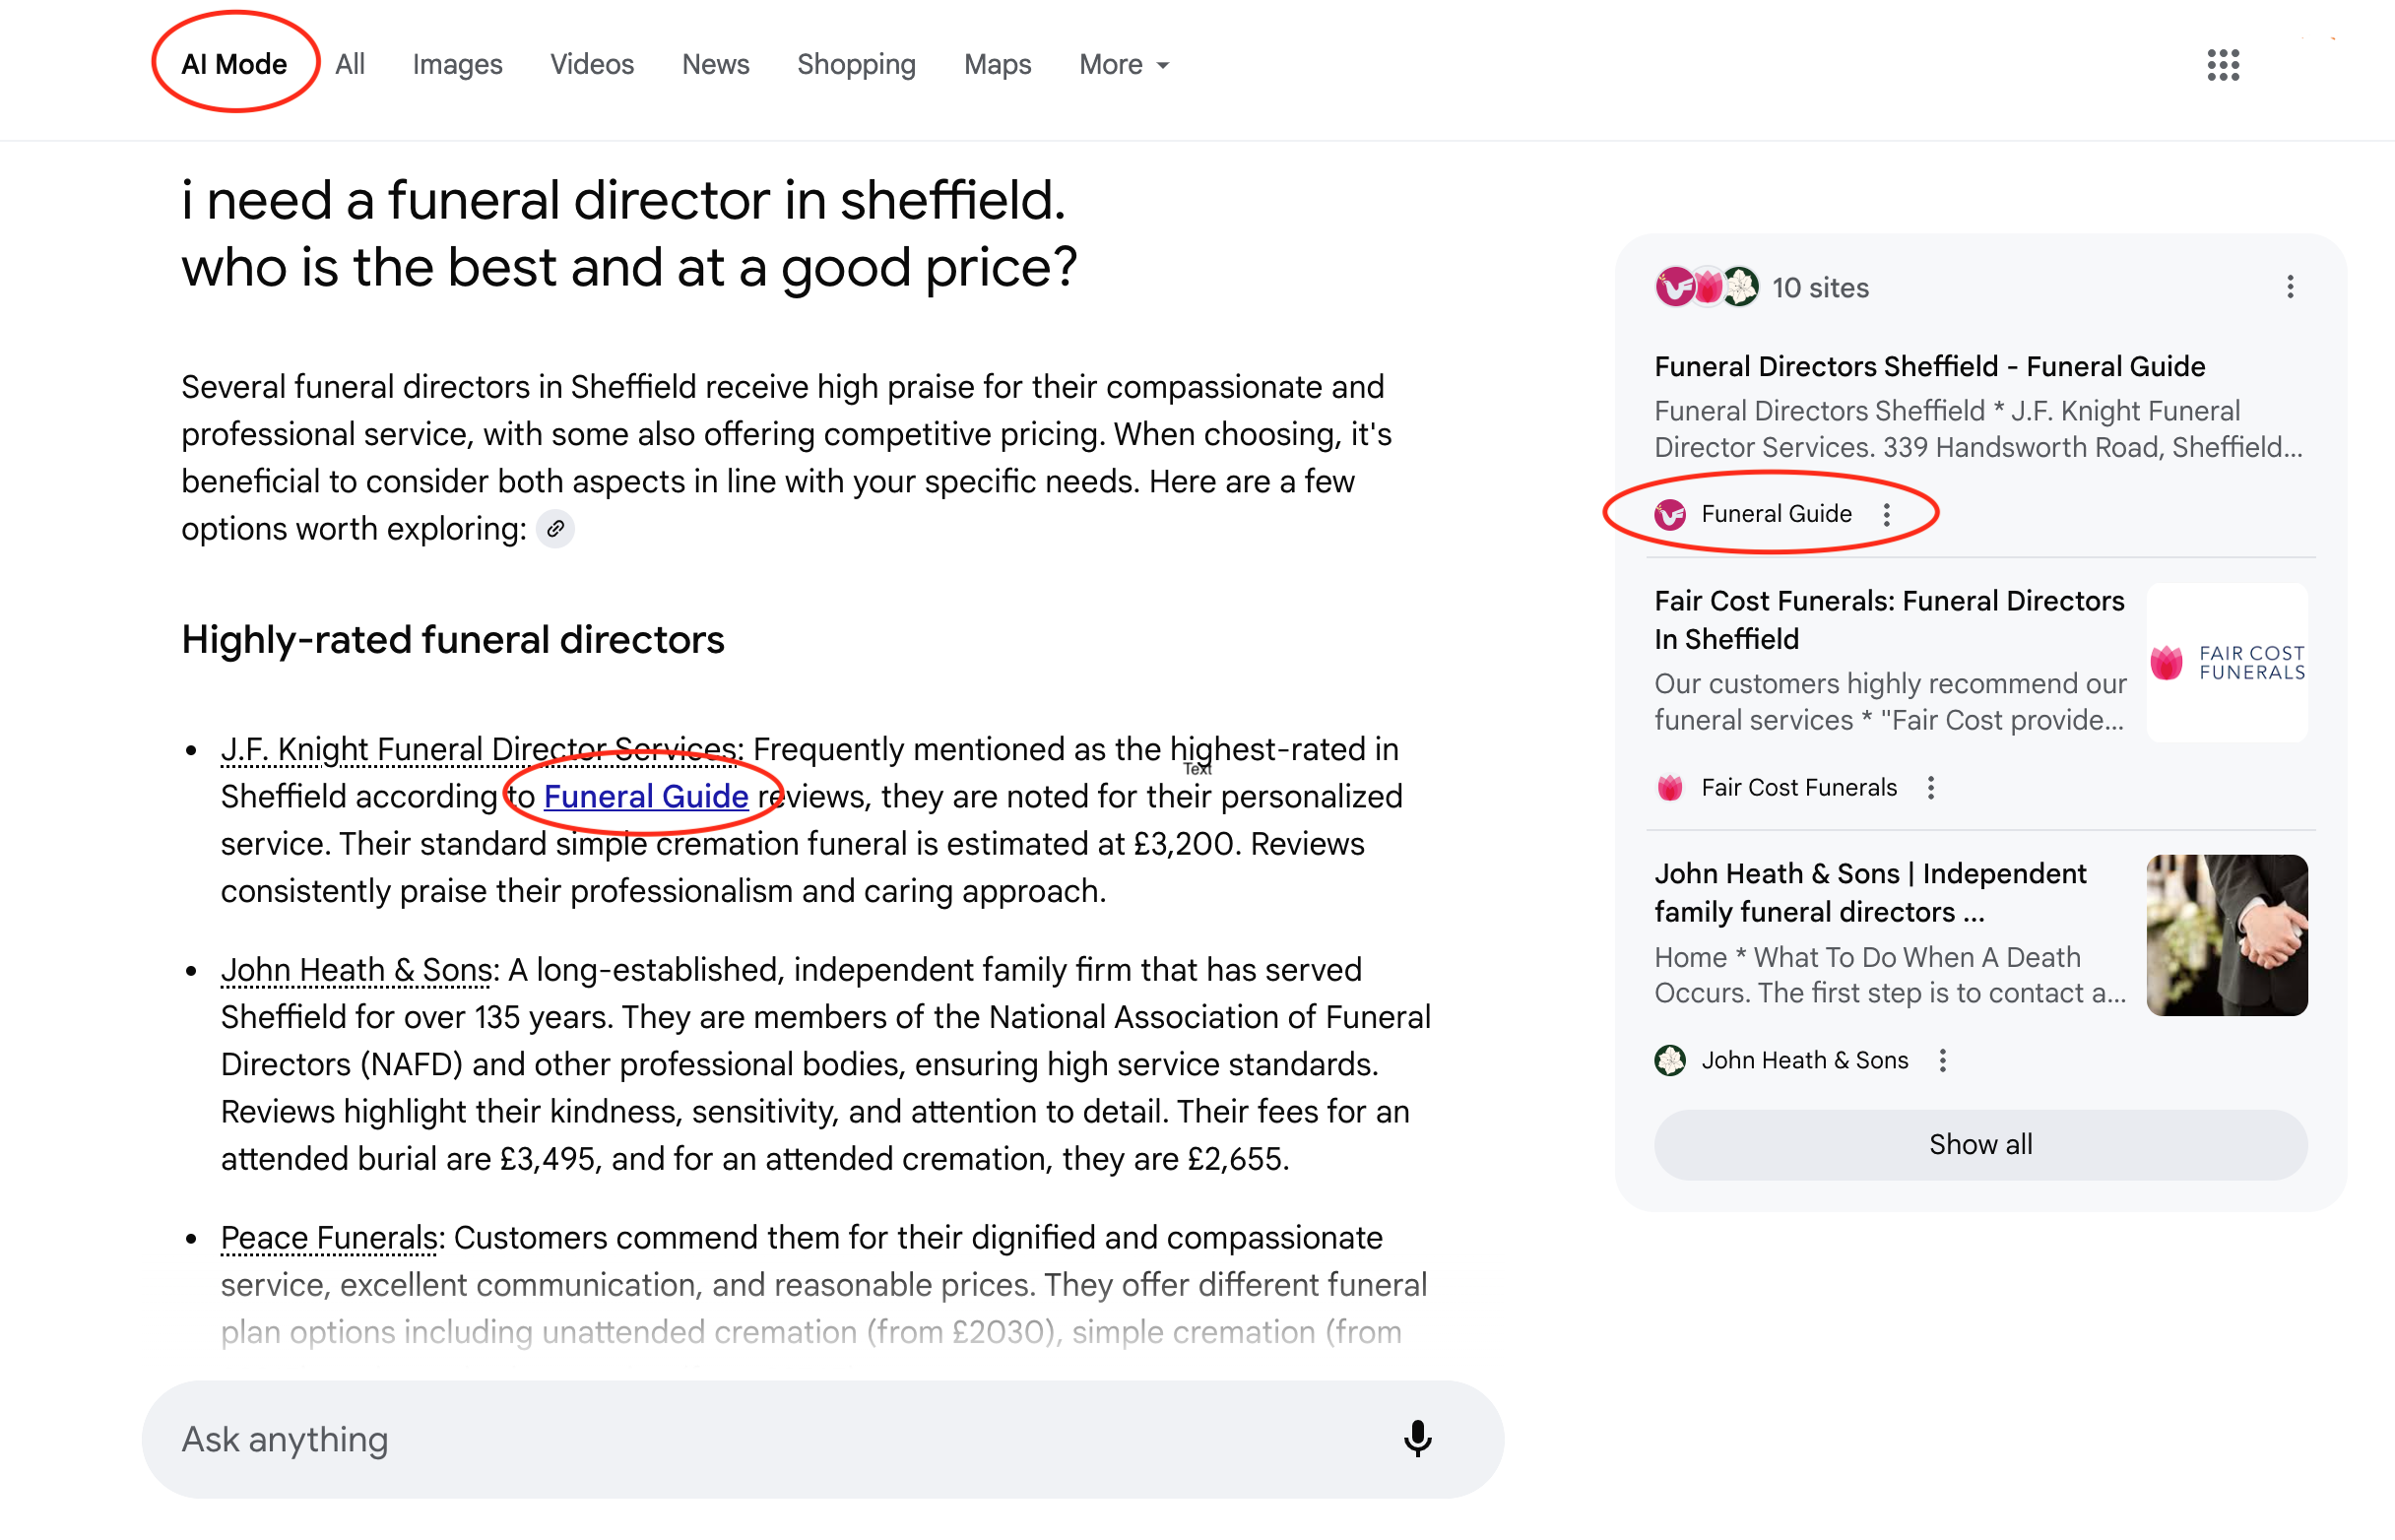Follow the Funeral Guide hyperlink in the answer
The height and width of the screenshot is (1540, 2395).
click(646, 796)
